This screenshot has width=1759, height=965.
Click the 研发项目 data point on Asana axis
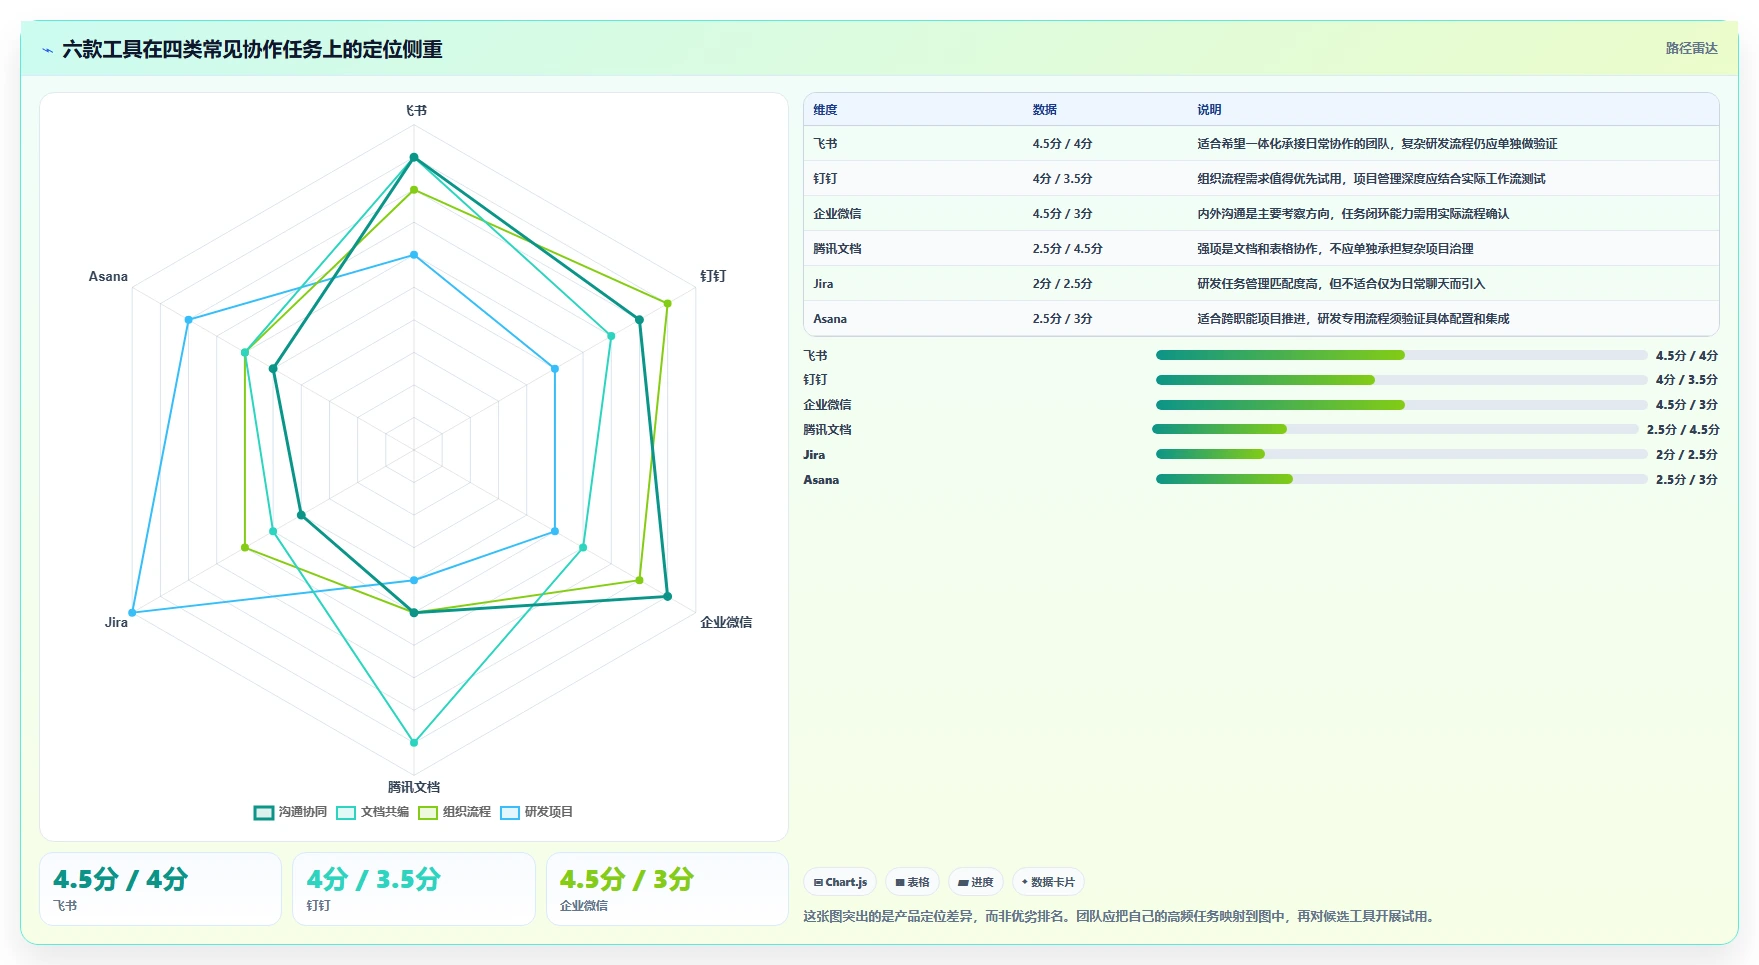[x=188, y=320]
